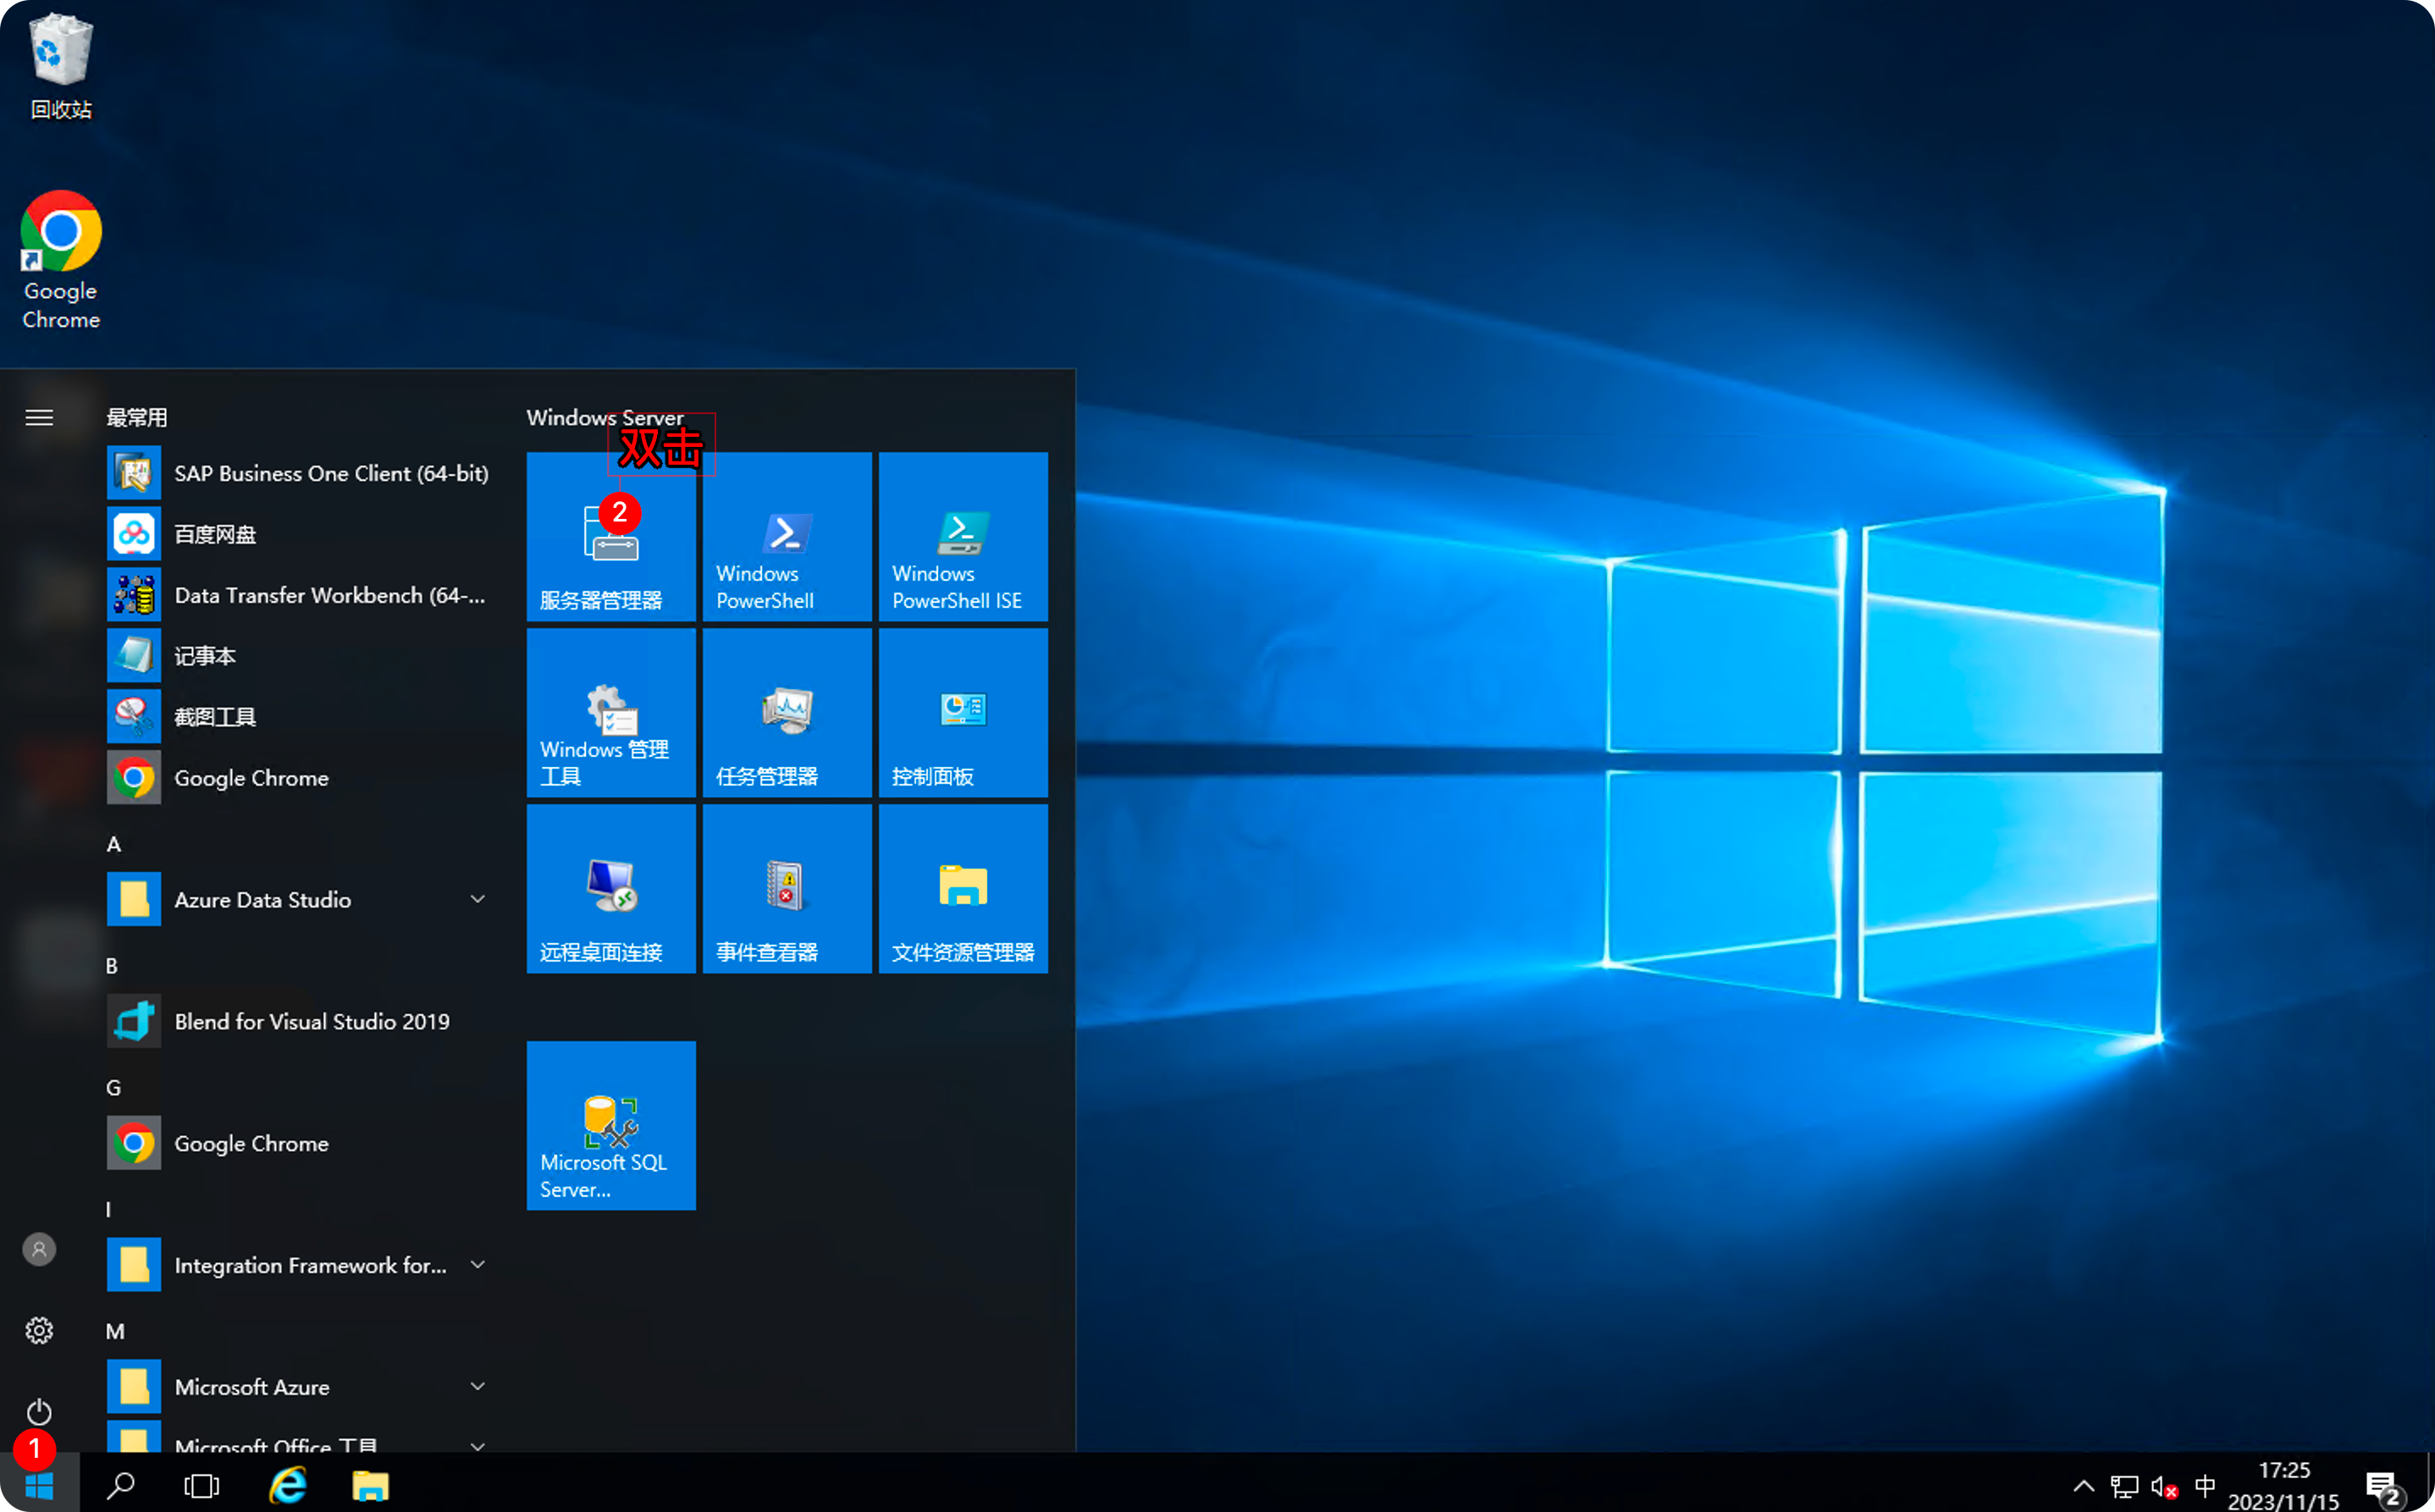Click the Windows Start button
Image resolution: width=2435 pixels, height=1512 pixels.
pyautogui.click(x=39, y=1485)
